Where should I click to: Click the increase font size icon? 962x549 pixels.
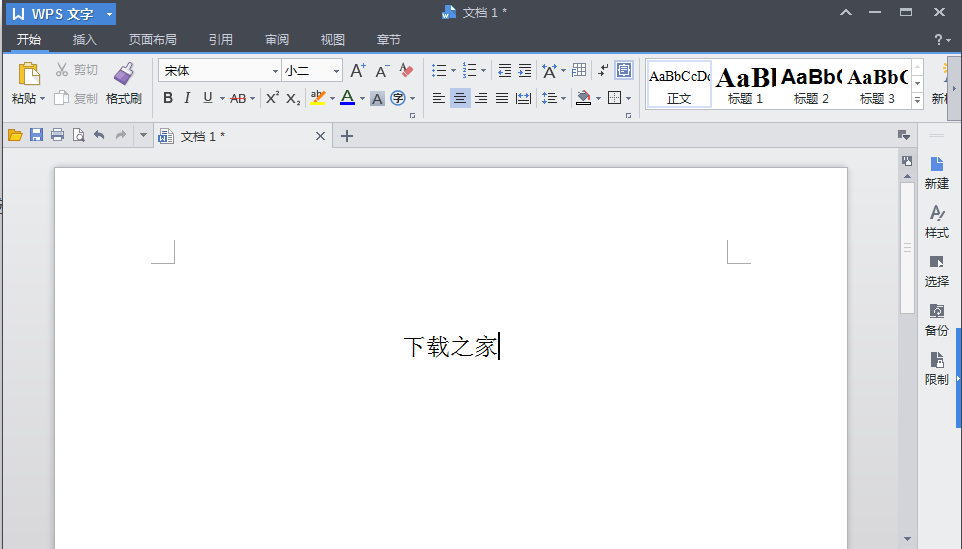tap(357, 71)
